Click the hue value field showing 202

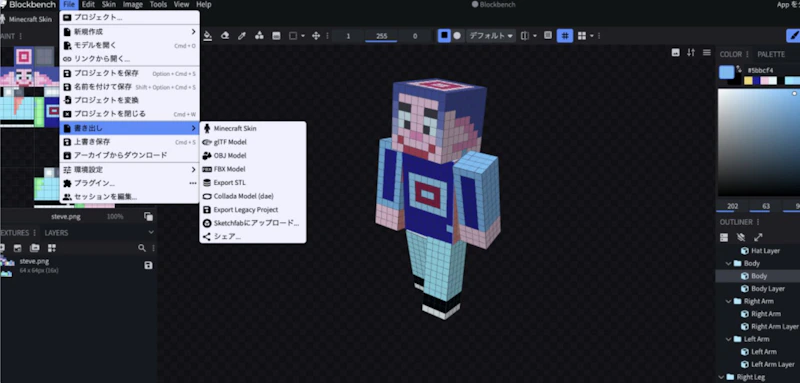(733, 206)
